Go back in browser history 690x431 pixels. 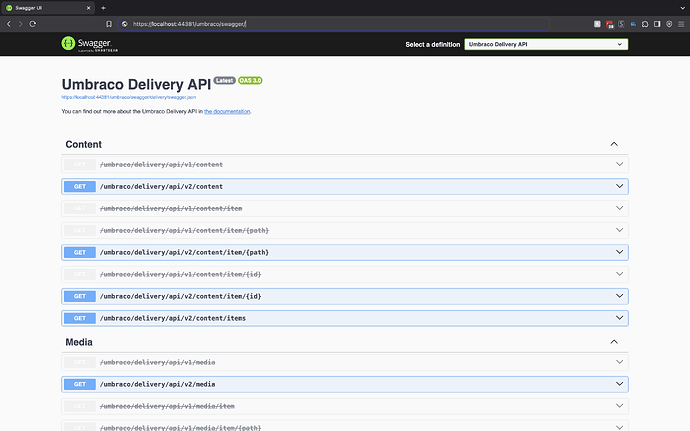point(9,24)
